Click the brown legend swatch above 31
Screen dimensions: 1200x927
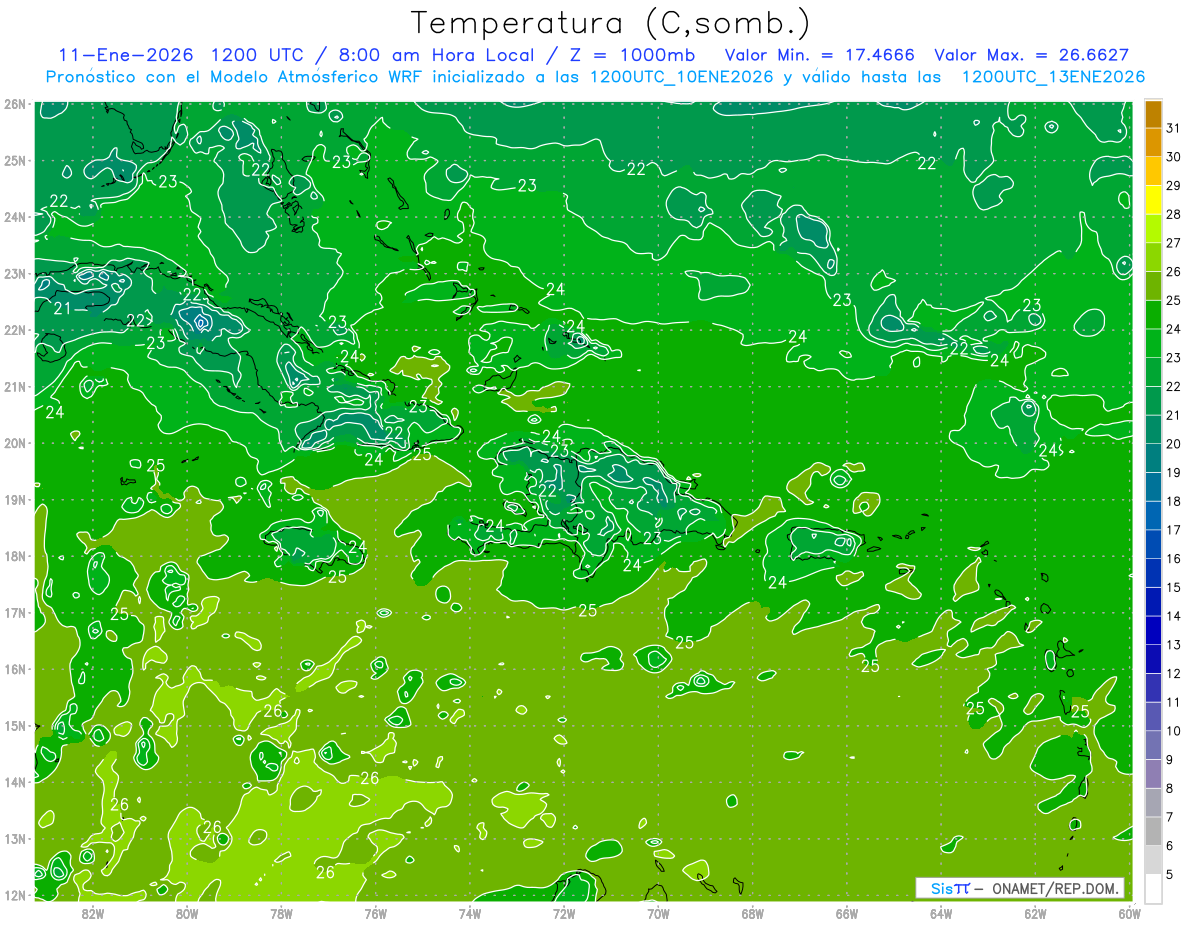(1153, 114)
